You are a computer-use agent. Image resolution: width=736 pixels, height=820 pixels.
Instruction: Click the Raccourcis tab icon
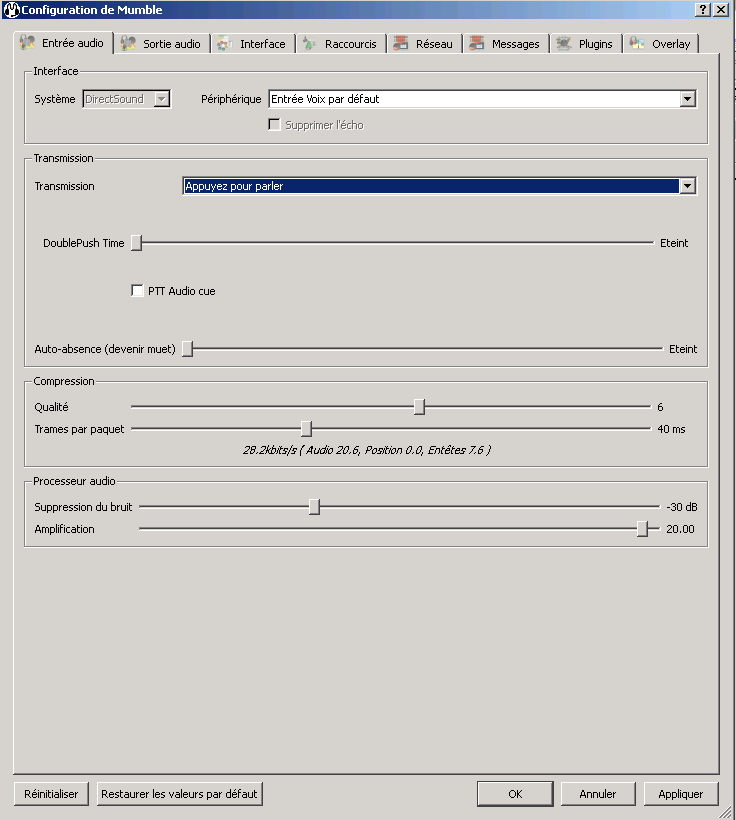(x=310, y=44)
